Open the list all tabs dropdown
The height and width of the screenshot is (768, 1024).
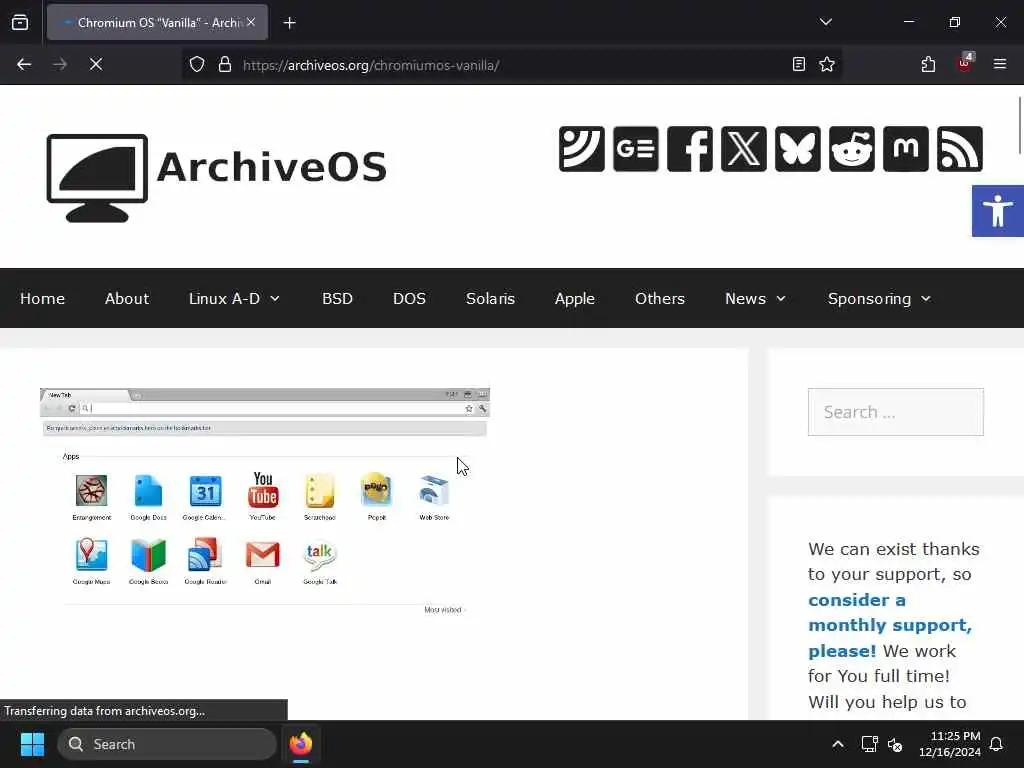tap(825, 22)
